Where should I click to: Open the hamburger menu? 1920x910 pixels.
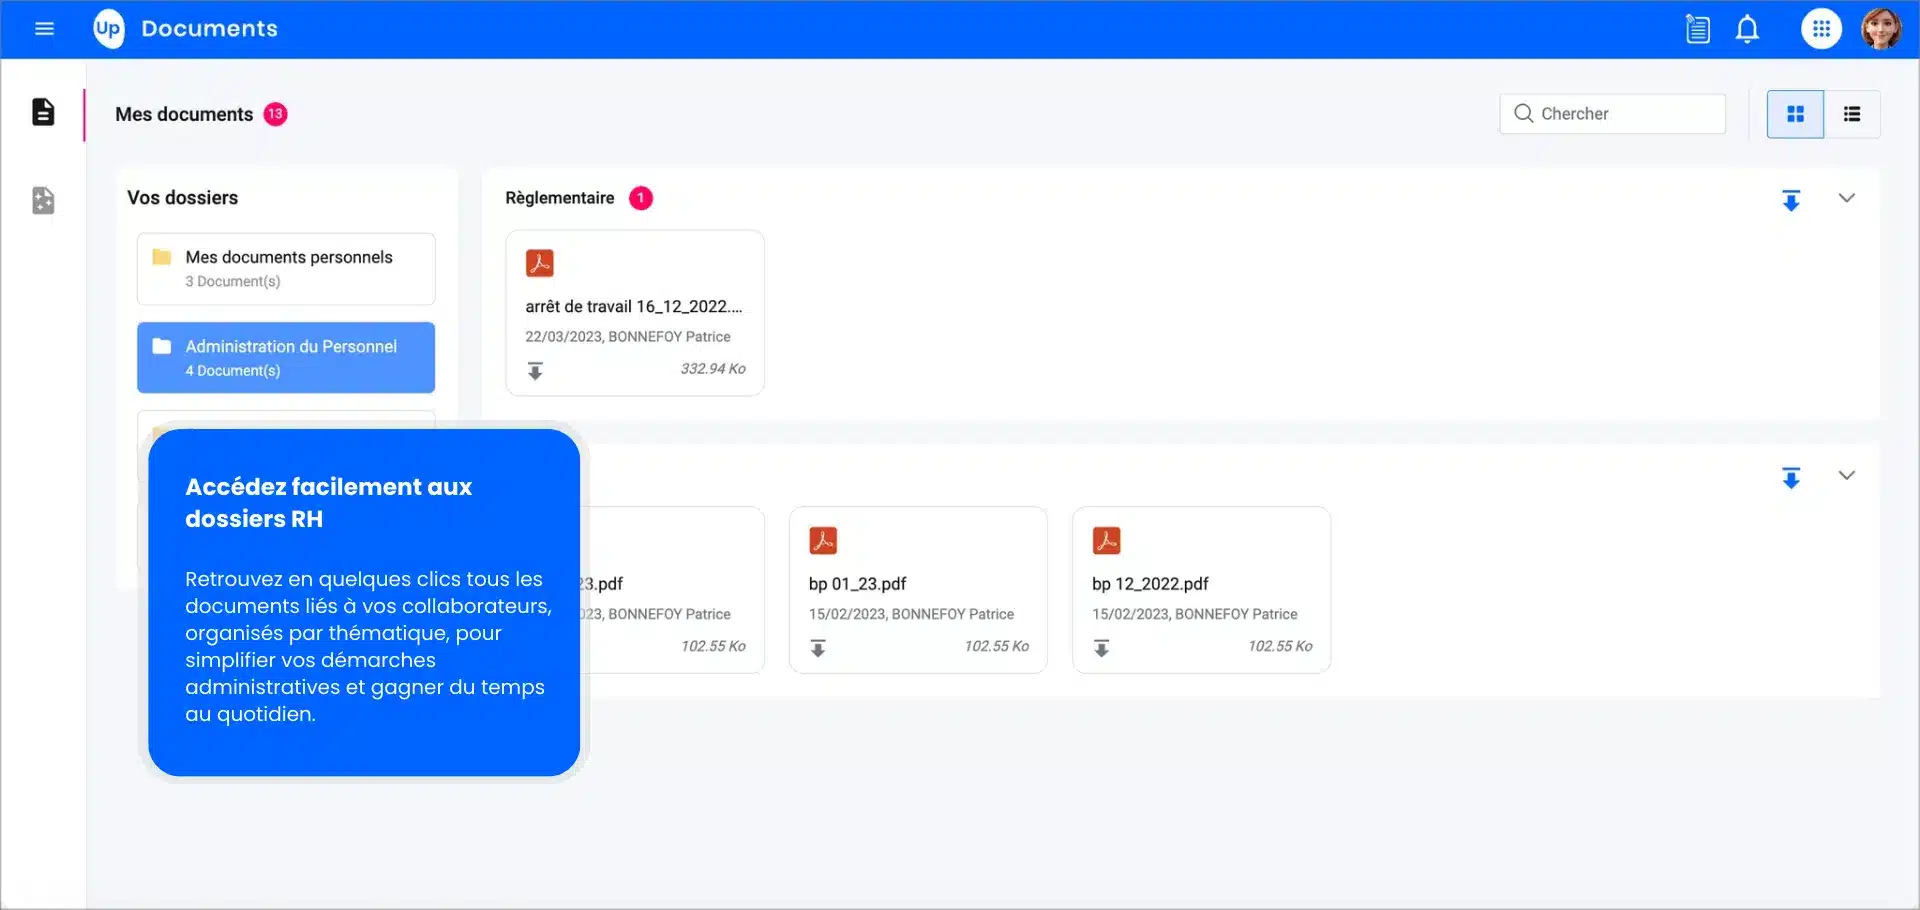tap(44, 29)
